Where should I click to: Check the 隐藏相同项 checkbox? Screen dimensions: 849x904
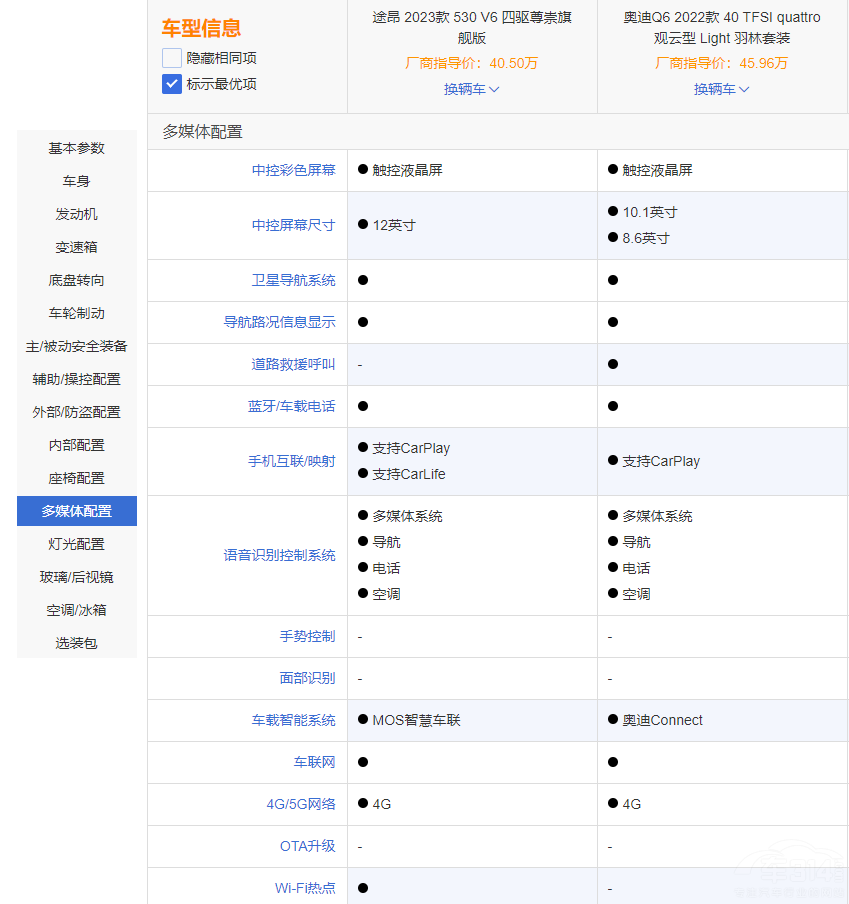tap(172, 58)
